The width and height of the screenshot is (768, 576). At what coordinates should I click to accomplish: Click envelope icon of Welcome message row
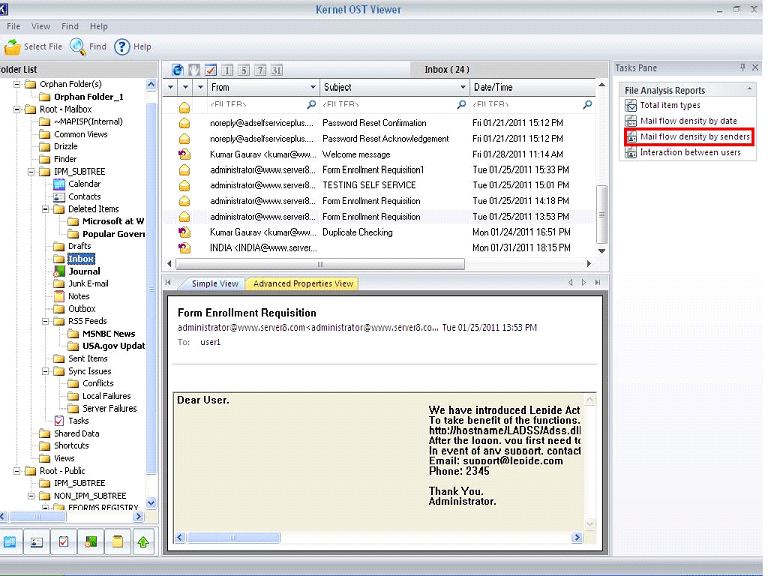click(185, 155)
